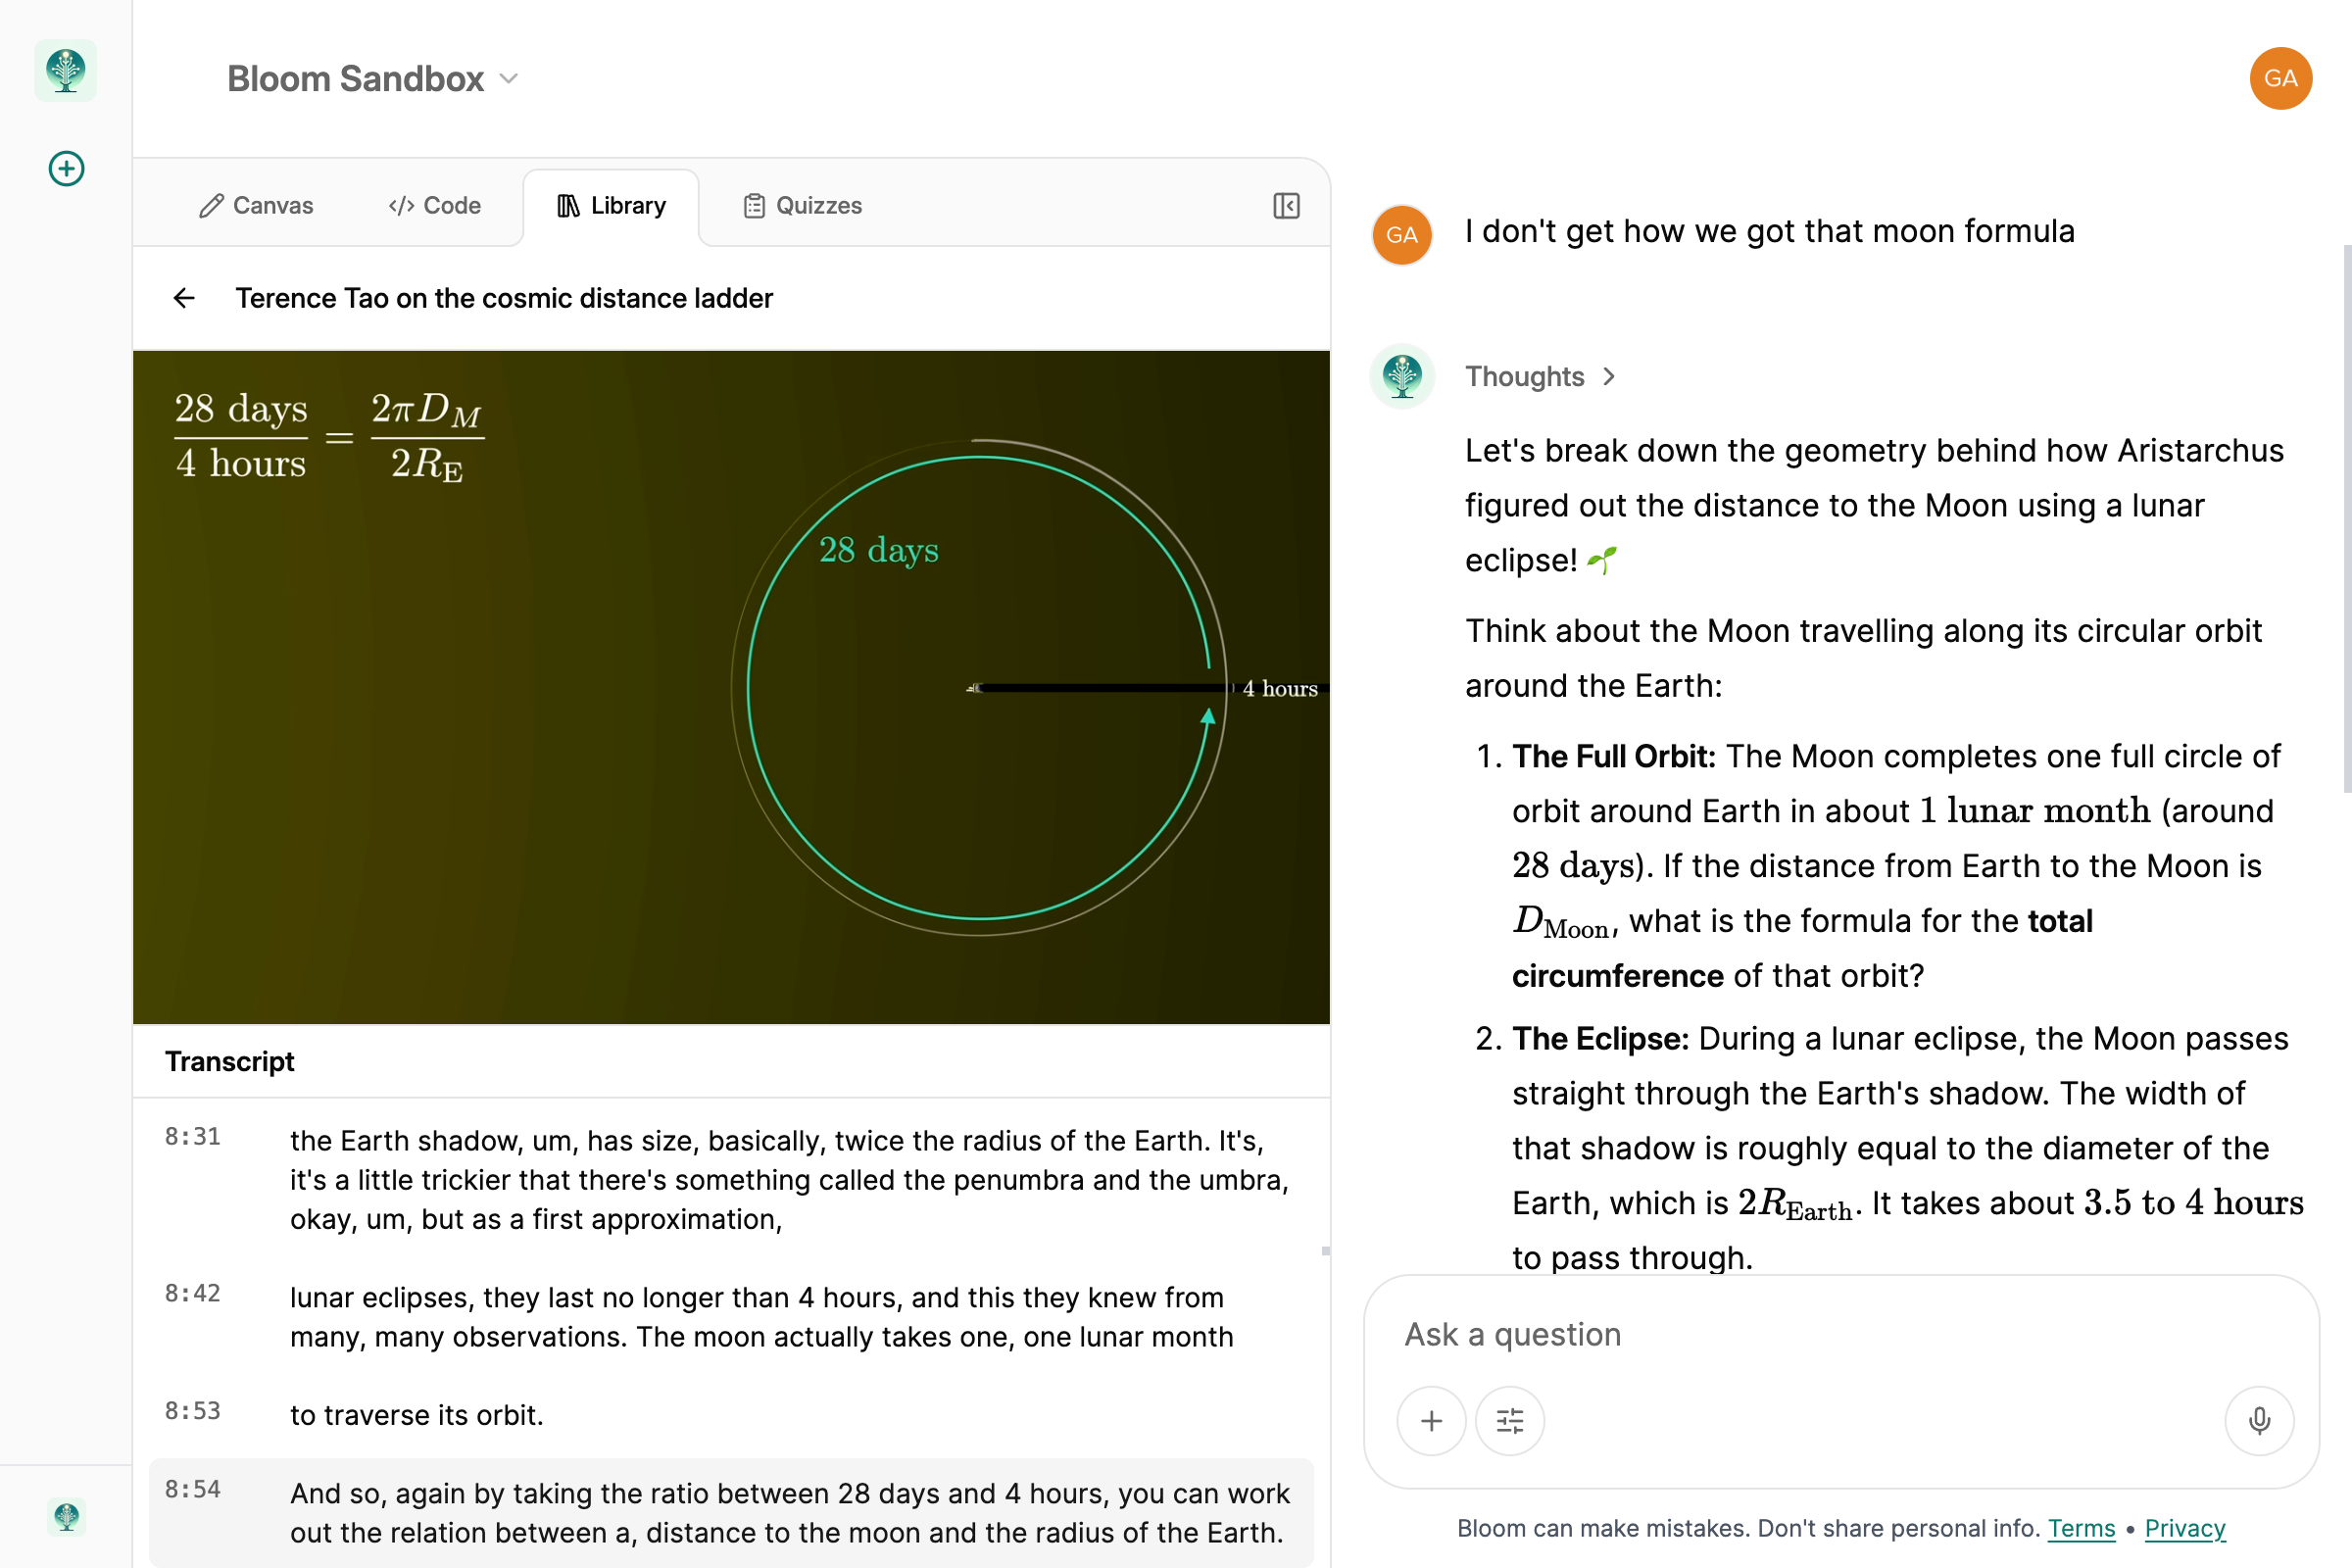The image size is (2352, 1568).
Task: Switch to the Canvas tab
Action: pyautogui.click(x=256, y=206)
